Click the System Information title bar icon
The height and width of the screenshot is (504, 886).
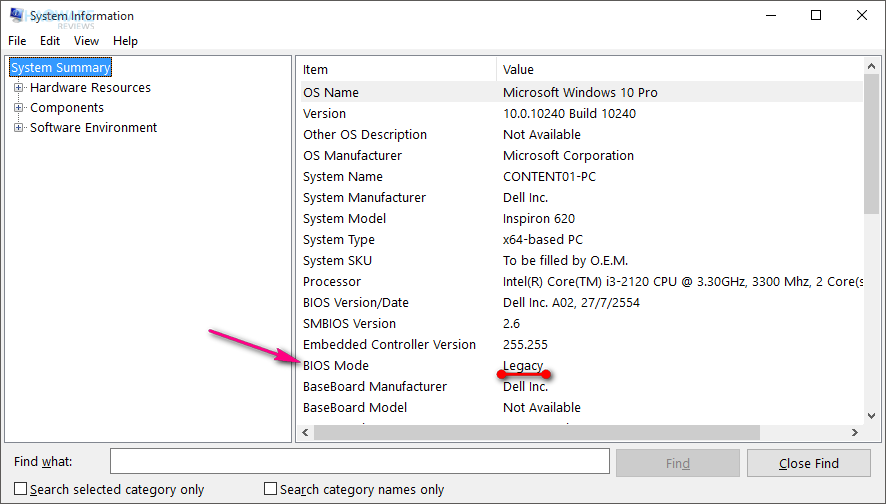(x=17, y=16)
